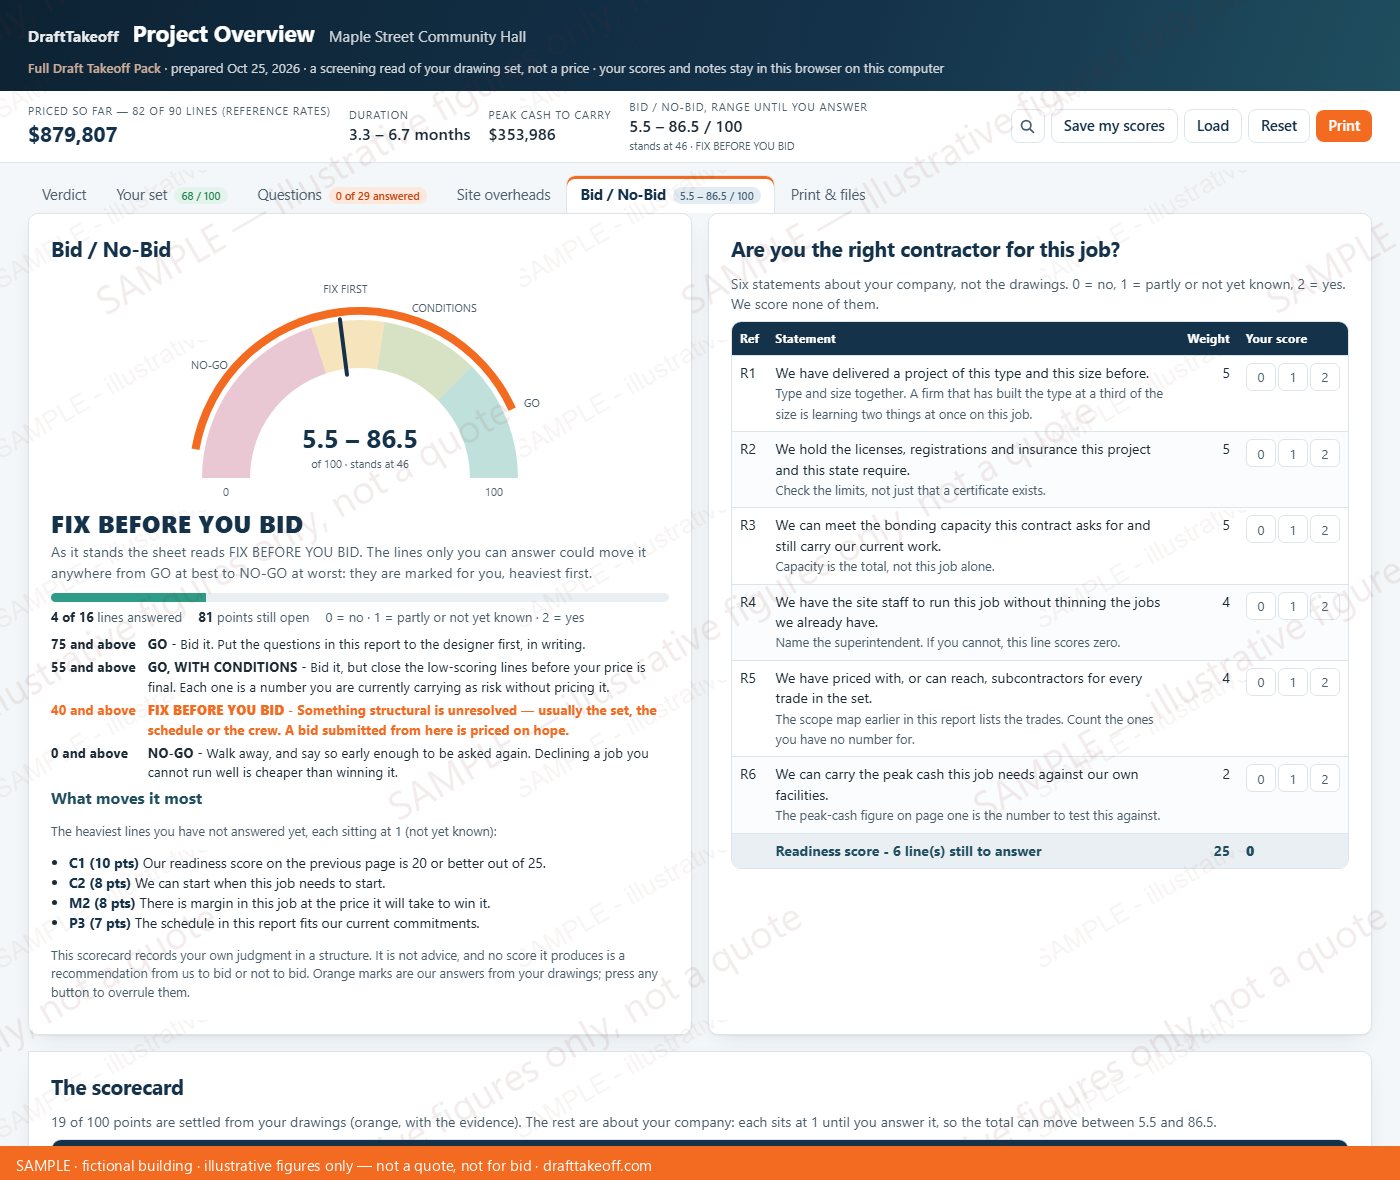The width and height of the screenshot is (1400, 1180).
Task: Open the Verdict tab
Action: tap(64, 195)
